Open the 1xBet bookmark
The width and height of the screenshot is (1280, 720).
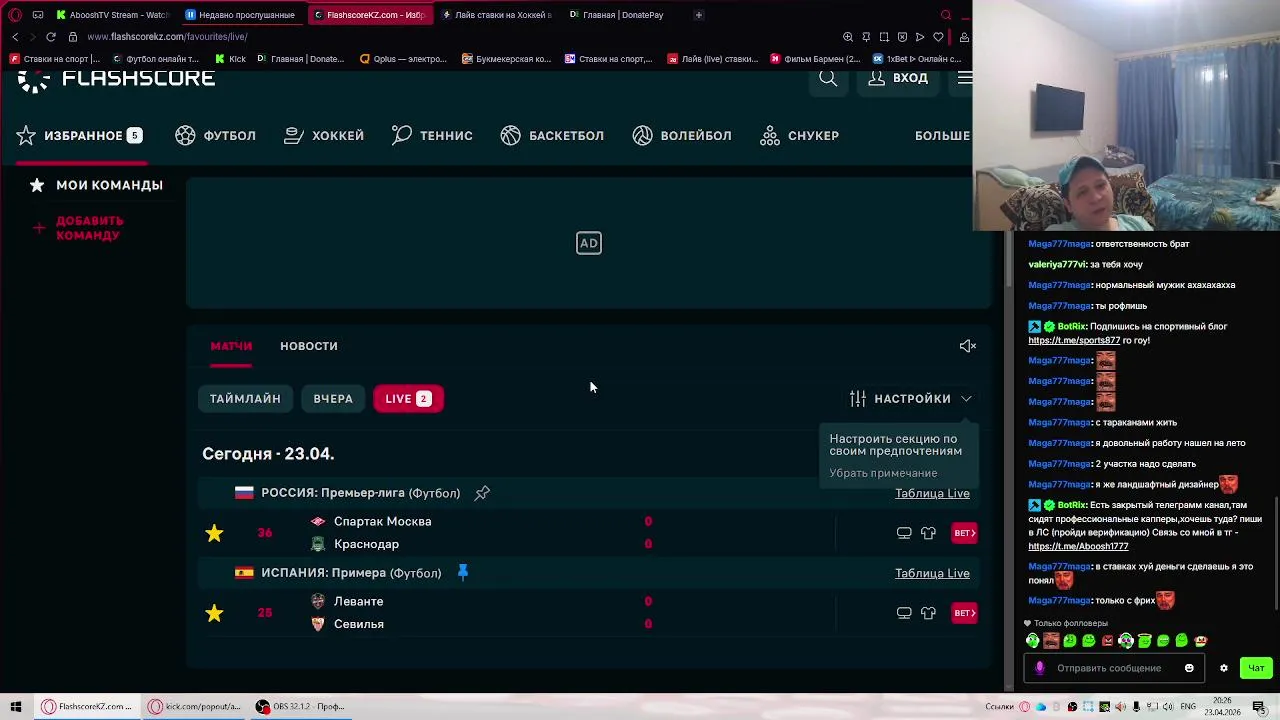[x=916, y=59]
